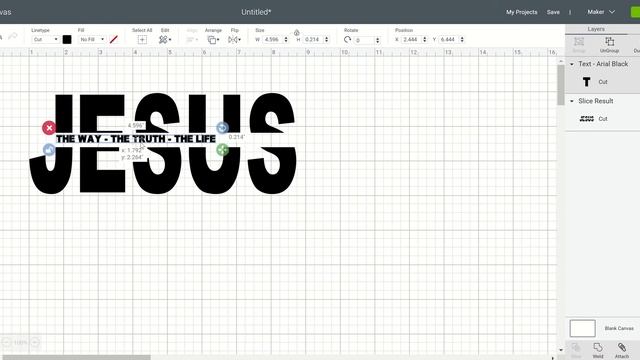Click the Slice tool
The image size is (640, 360).
576,350
